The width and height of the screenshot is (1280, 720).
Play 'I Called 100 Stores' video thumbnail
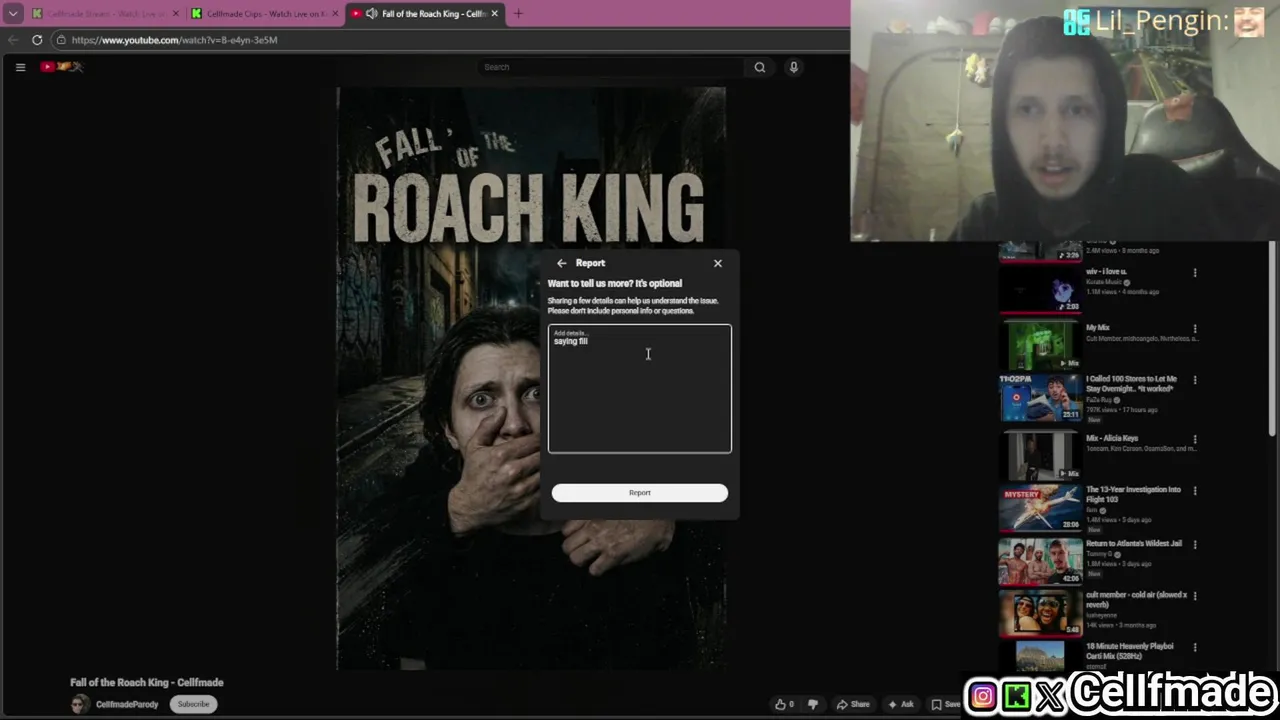1040,398
